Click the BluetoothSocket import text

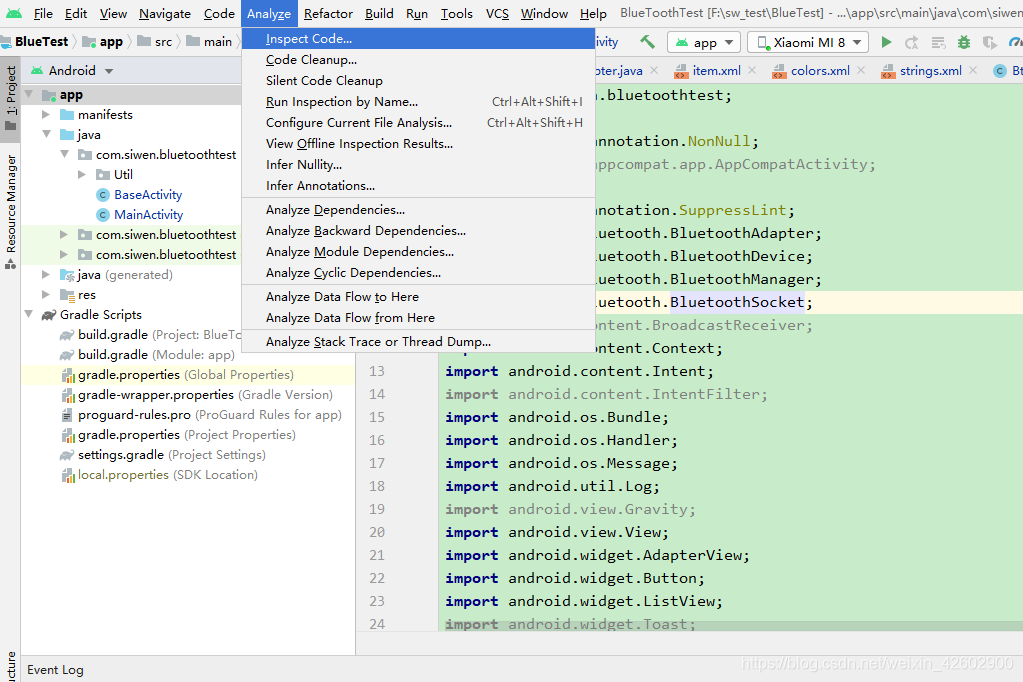point(737,302)
